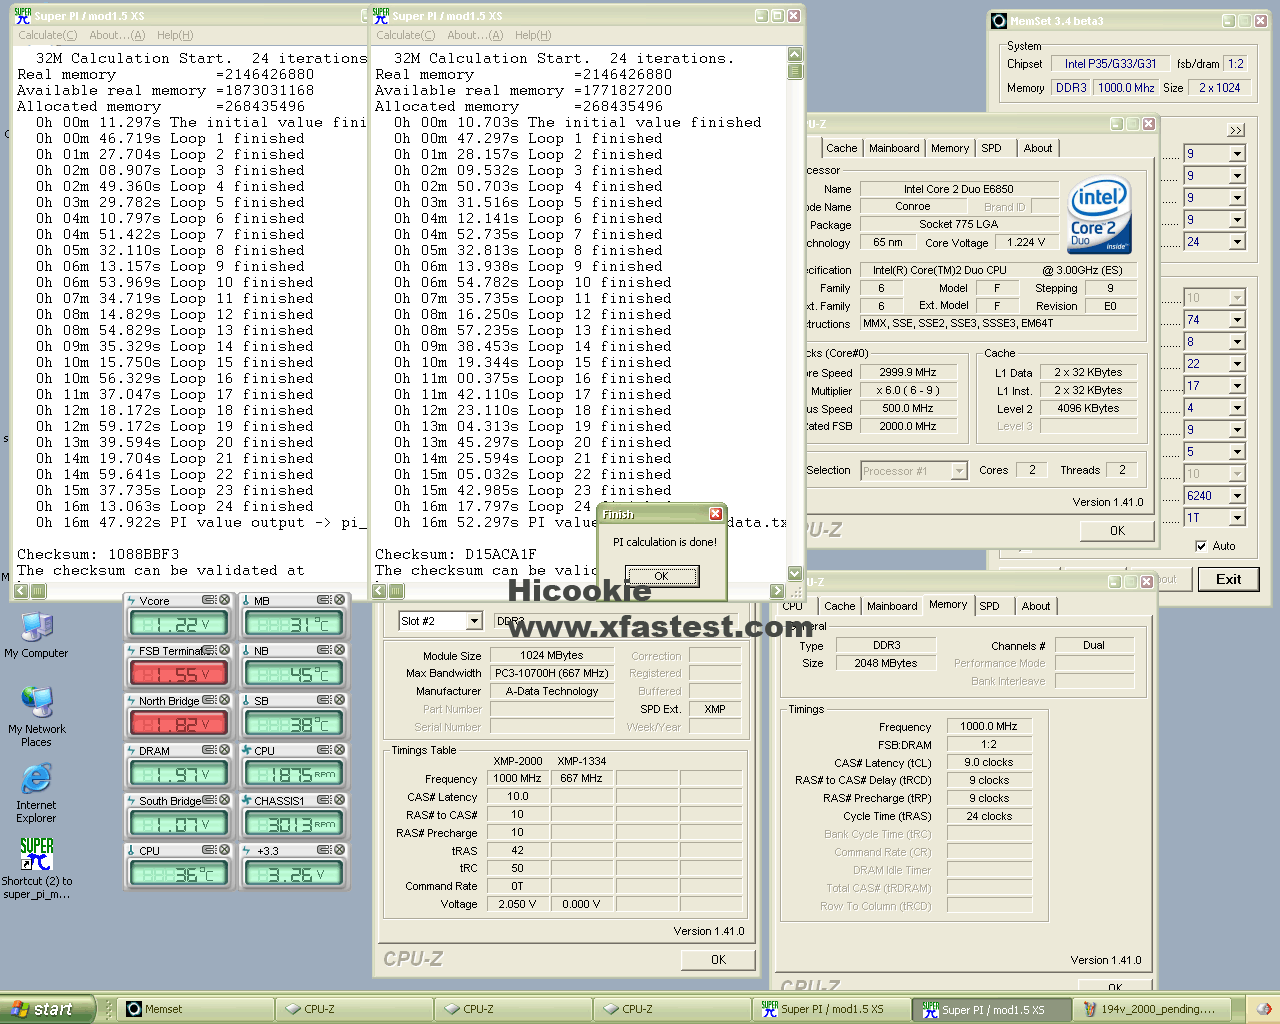Select the My Computer desktop icon
The height and width of the screenshot is (1024, 1280).
click(36, 635)
